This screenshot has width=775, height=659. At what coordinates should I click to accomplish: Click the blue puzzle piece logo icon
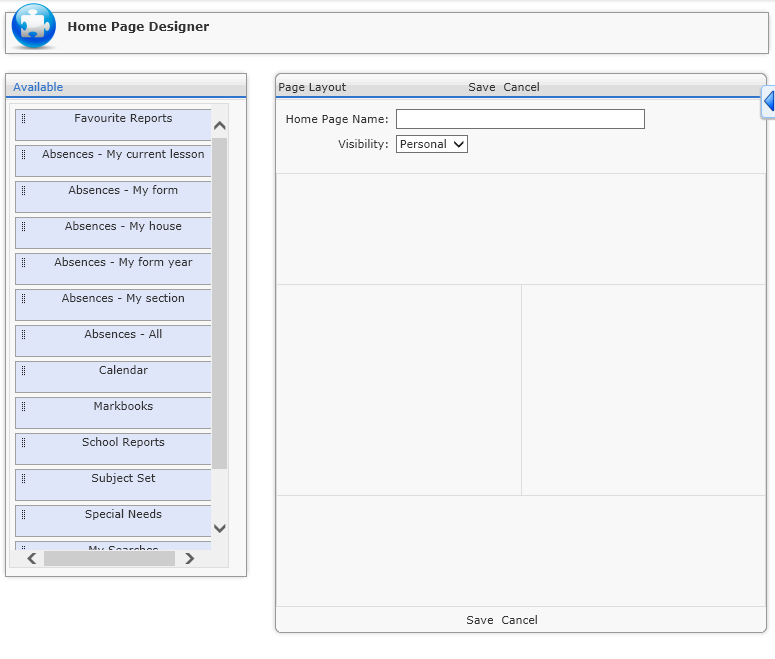pos(34,26)
